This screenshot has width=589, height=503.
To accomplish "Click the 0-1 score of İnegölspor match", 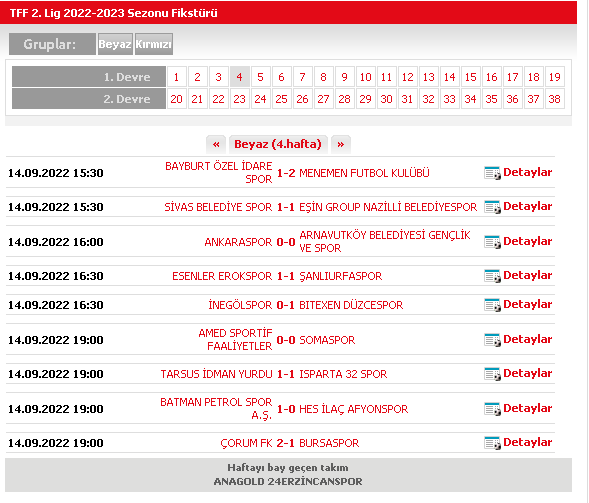I will coord(285,305).
